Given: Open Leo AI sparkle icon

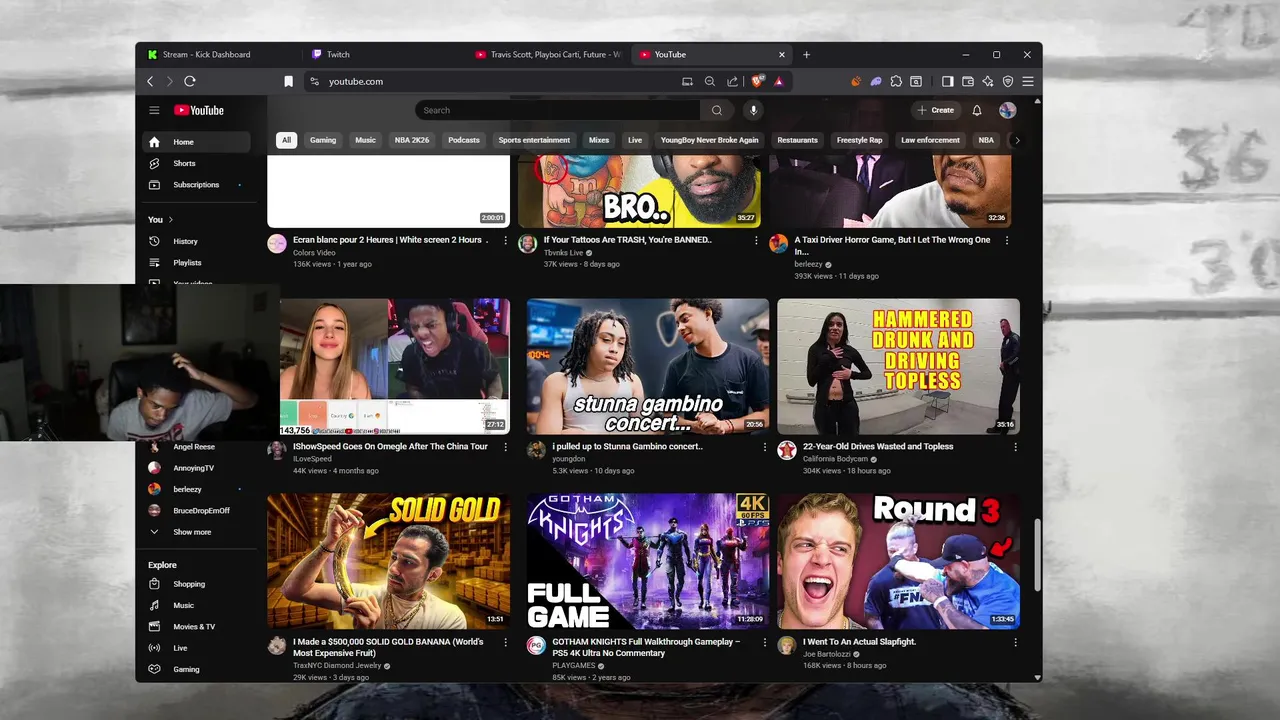Looking at the screenshot, I should 988,81.
